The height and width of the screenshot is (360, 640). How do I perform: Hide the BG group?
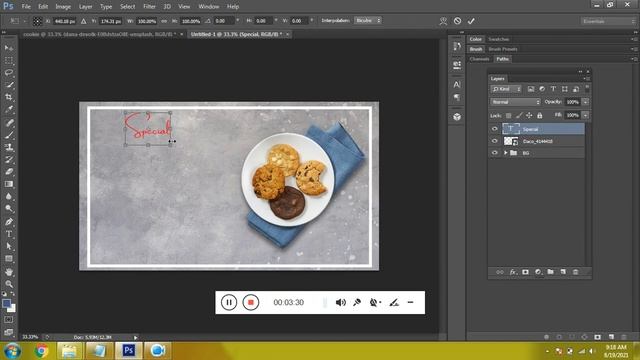495,153
